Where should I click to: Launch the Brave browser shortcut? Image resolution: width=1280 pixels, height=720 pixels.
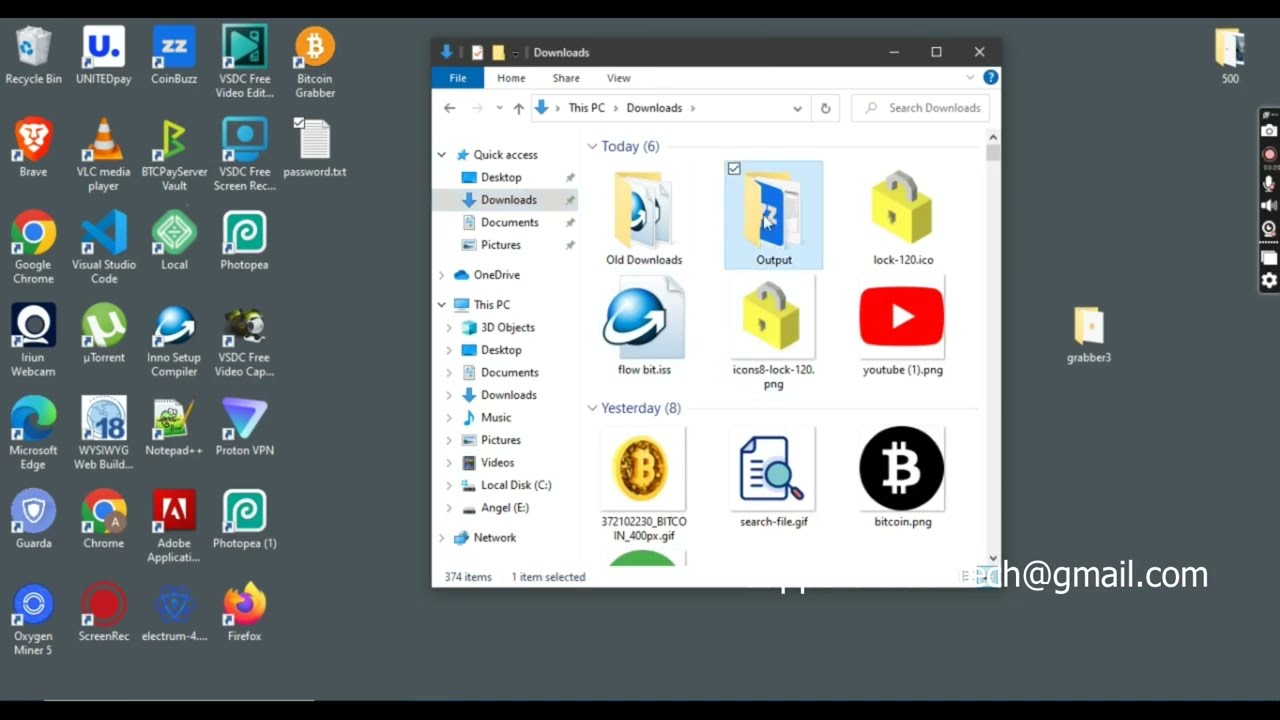click(33, 148)
